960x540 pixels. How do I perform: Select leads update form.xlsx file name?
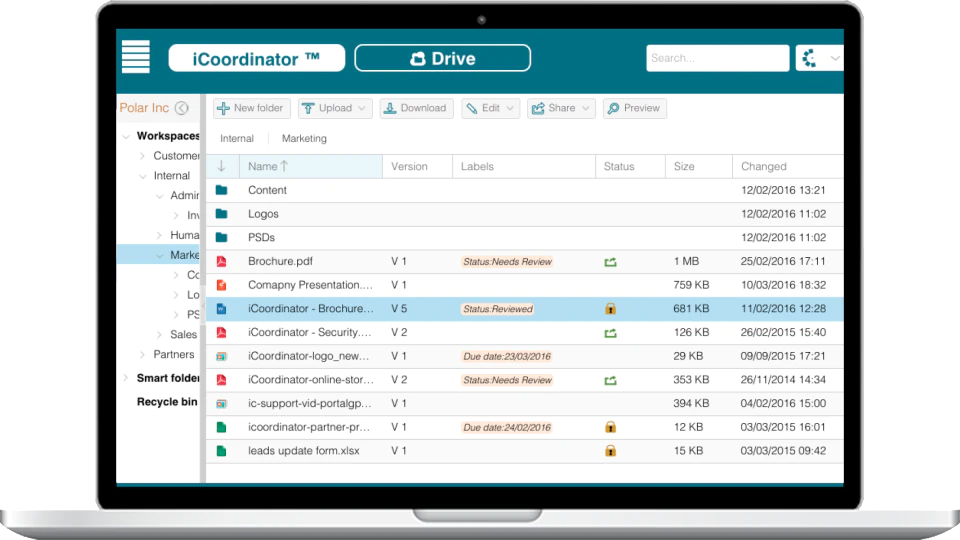pos(304,451)
